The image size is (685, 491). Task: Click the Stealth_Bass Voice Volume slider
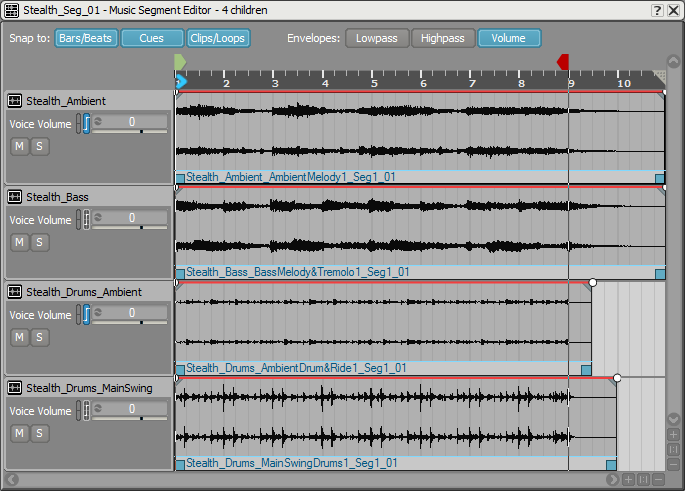[130, 227]
